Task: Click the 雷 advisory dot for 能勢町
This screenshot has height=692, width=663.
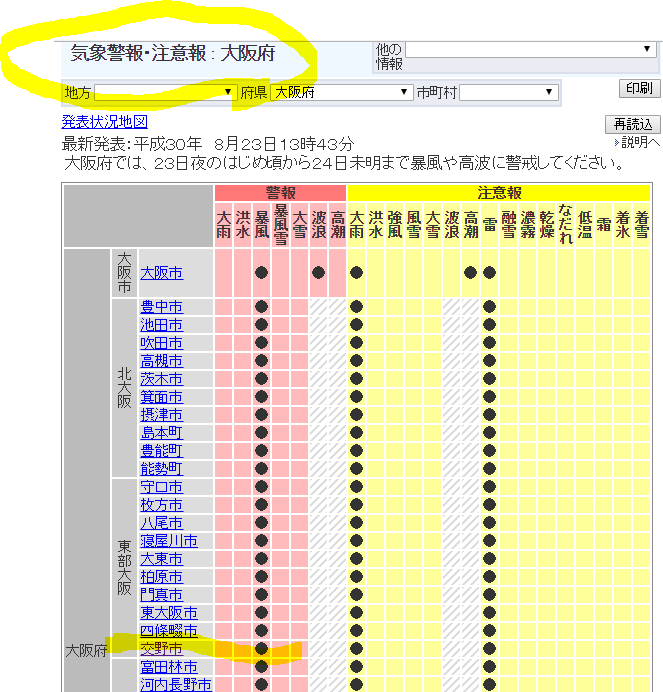Action: point(490,469)
